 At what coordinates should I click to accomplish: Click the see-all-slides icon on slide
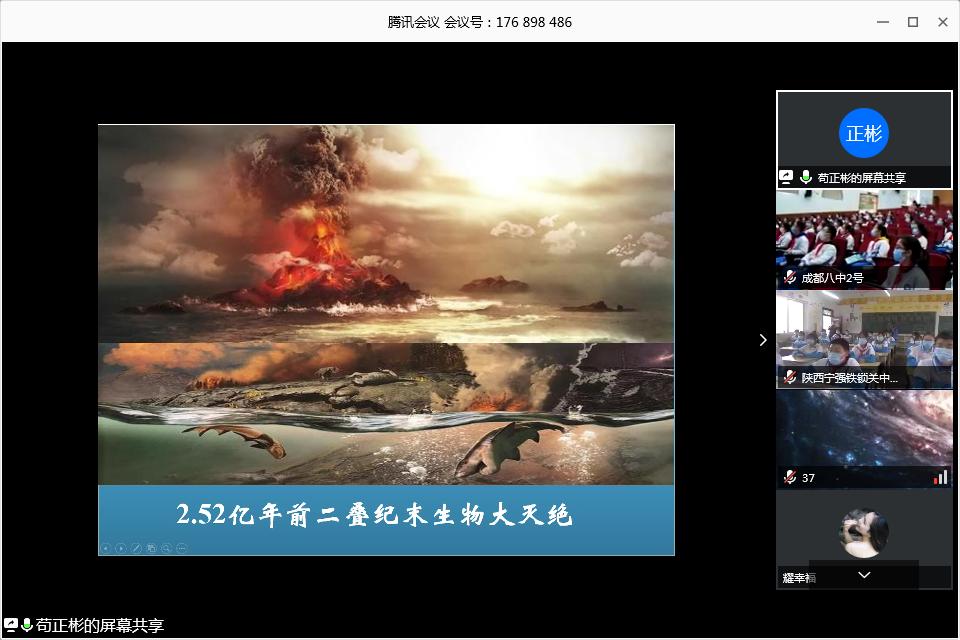tap(151, 548)
